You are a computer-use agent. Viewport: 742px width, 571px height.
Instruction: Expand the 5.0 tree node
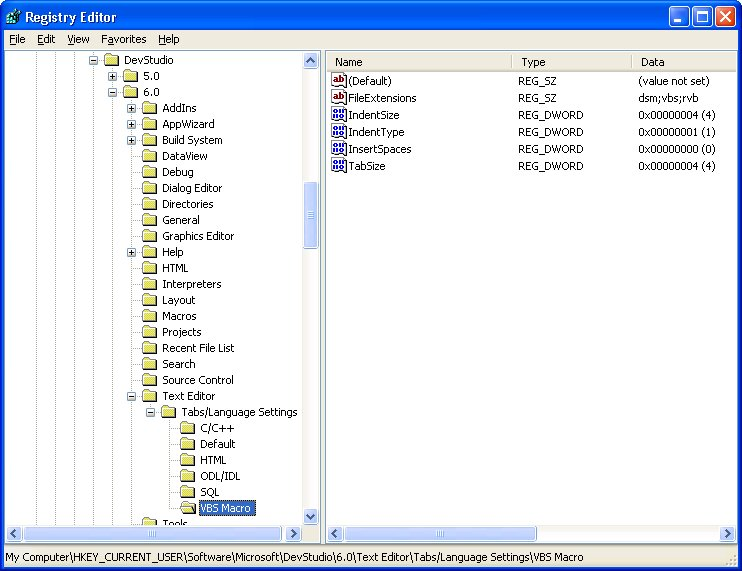coord(112,76)
